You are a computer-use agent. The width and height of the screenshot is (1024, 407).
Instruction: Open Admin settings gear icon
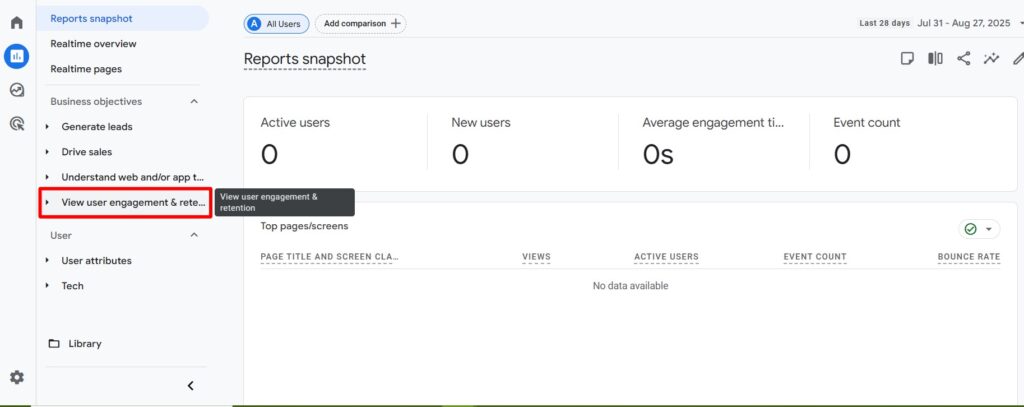pos(16,377)
